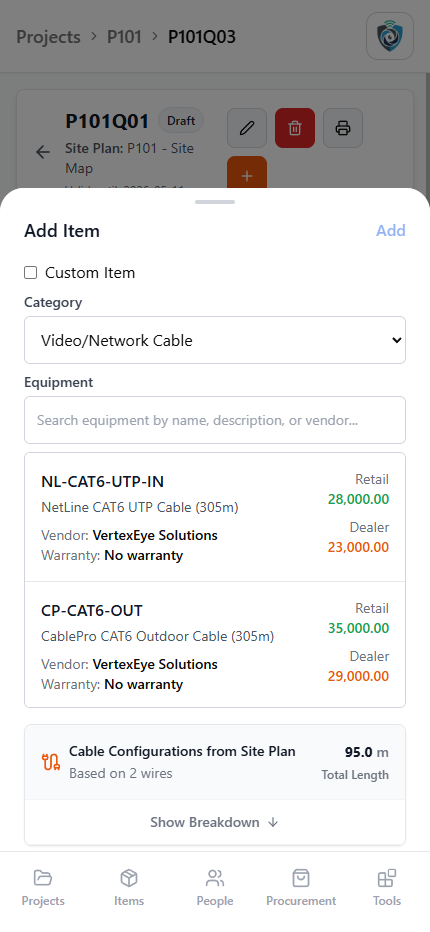Click the pencil edit icon button
430x932 pixels.
pos(247,128)
